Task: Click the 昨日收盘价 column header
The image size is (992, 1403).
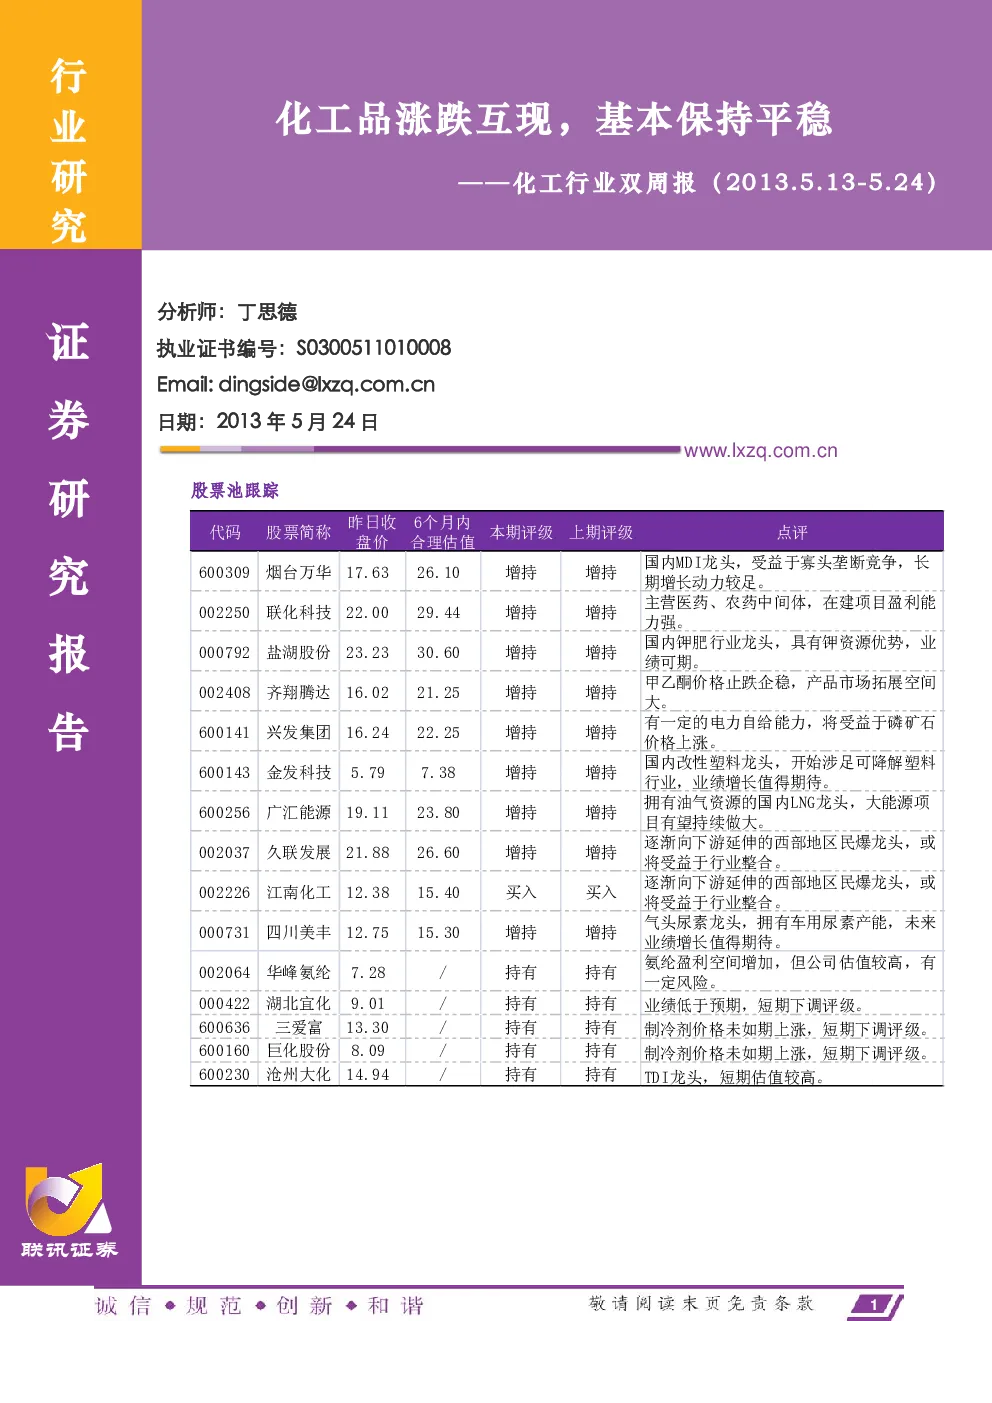Action: pos(372,532)
